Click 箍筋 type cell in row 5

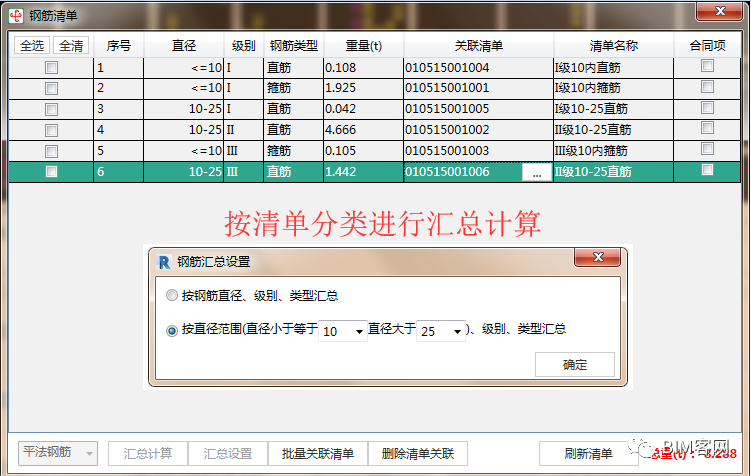point(294,151)
